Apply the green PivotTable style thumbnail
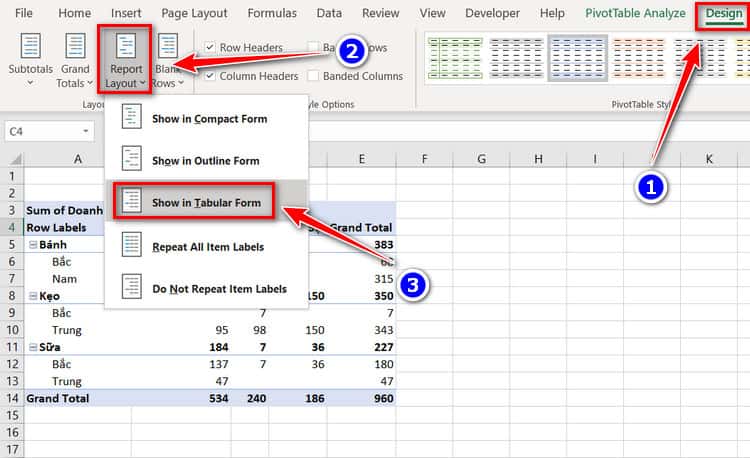 (455, 58)
